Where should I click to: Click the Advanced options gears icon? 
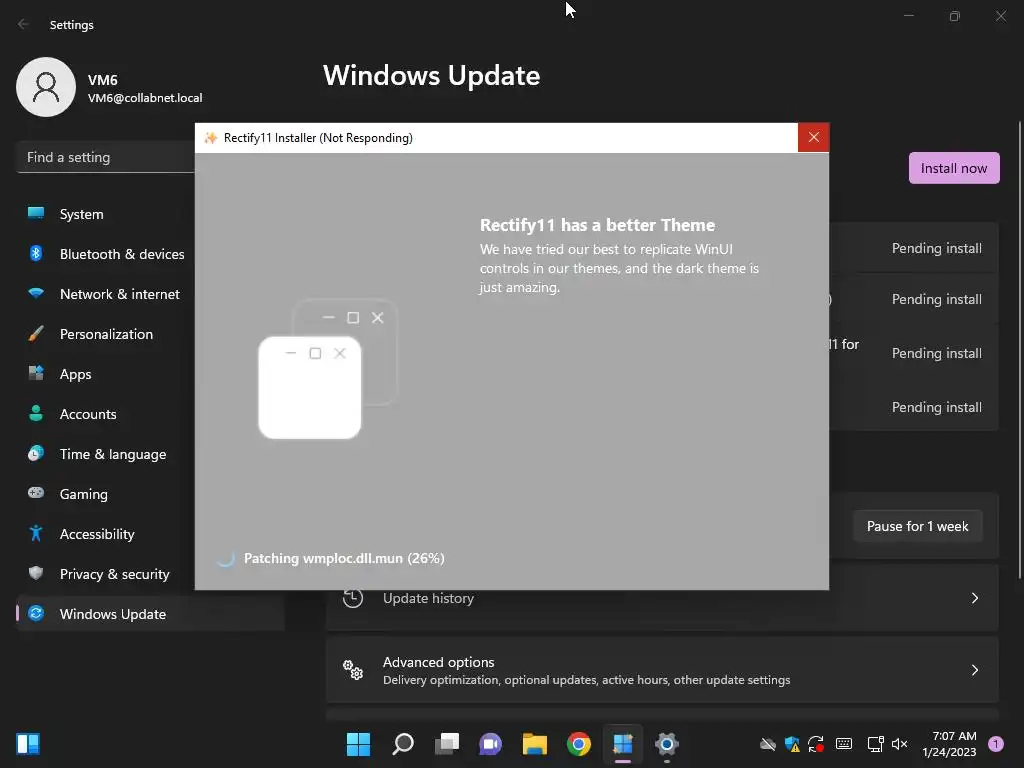pos(353,670)
